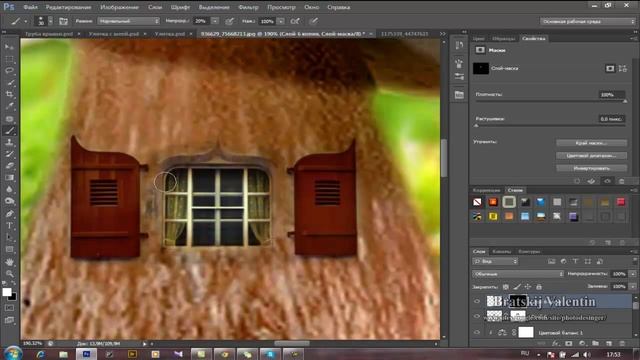Hide the second layer eye icon
This screenshot has width=640, height=360.
(x=477, y=316)
